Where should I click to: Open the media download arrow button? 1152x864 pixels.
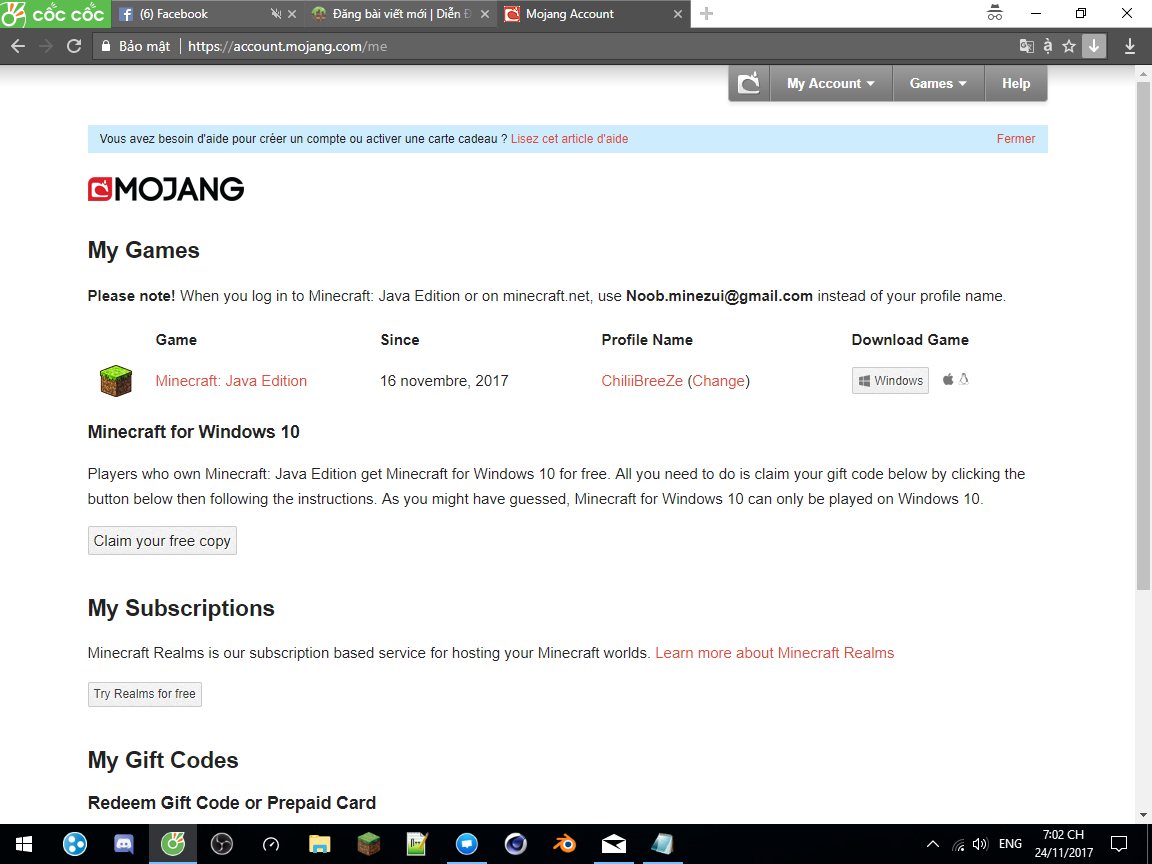click(1093, 46)
